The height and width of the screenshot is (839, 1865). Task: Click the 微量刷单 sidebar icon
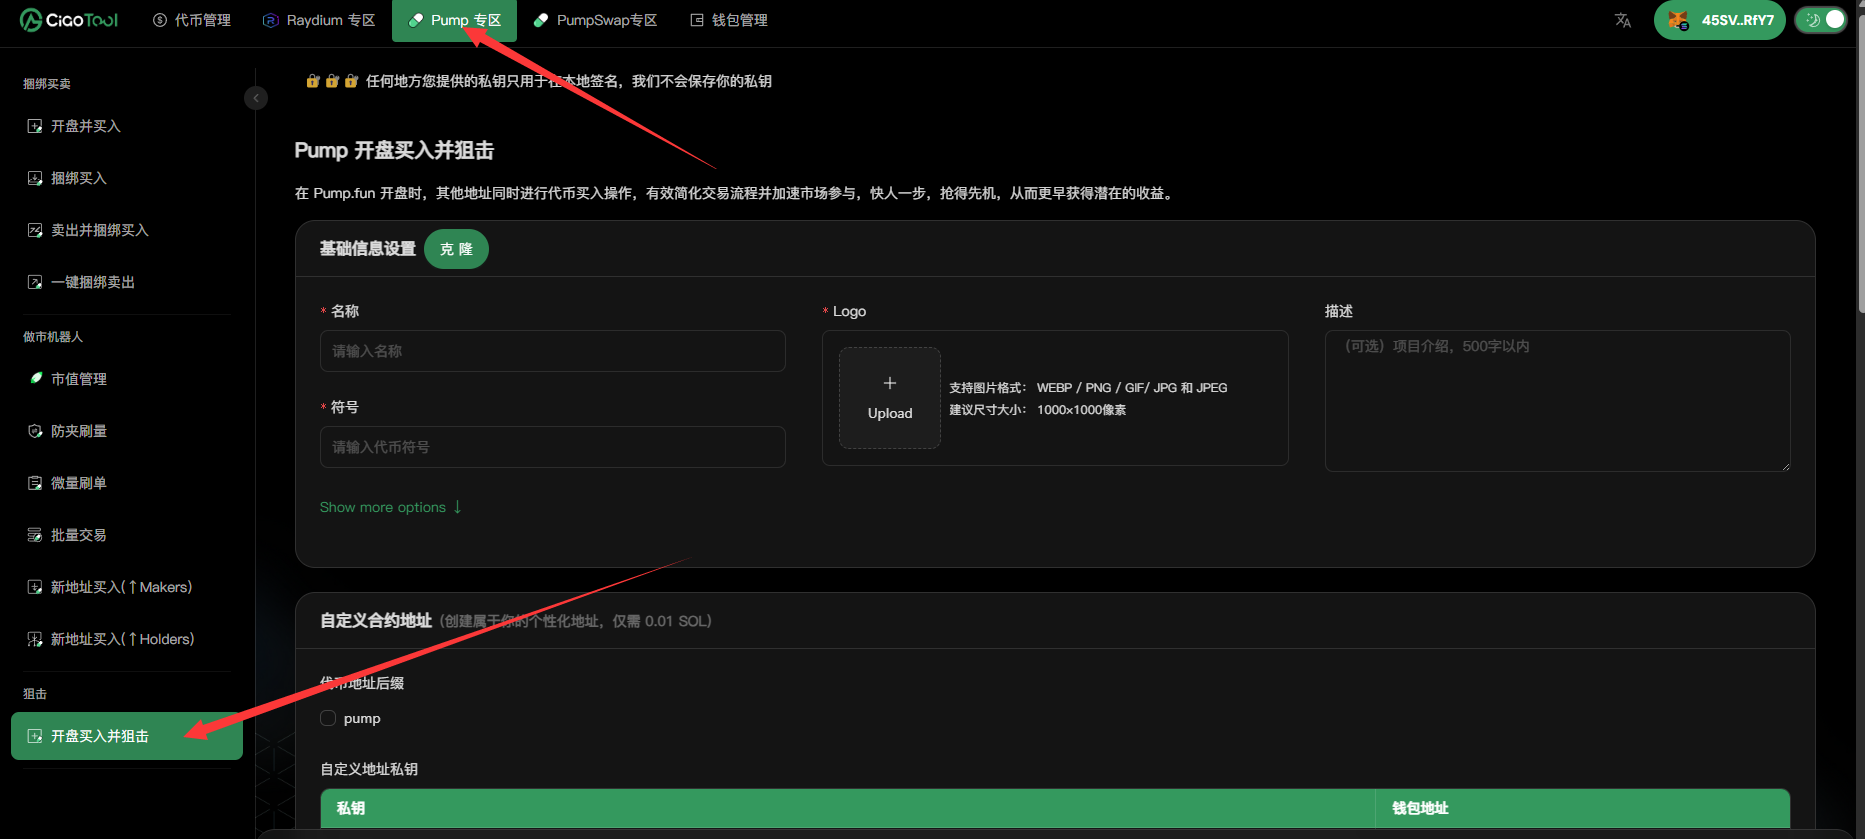(35, 483)
